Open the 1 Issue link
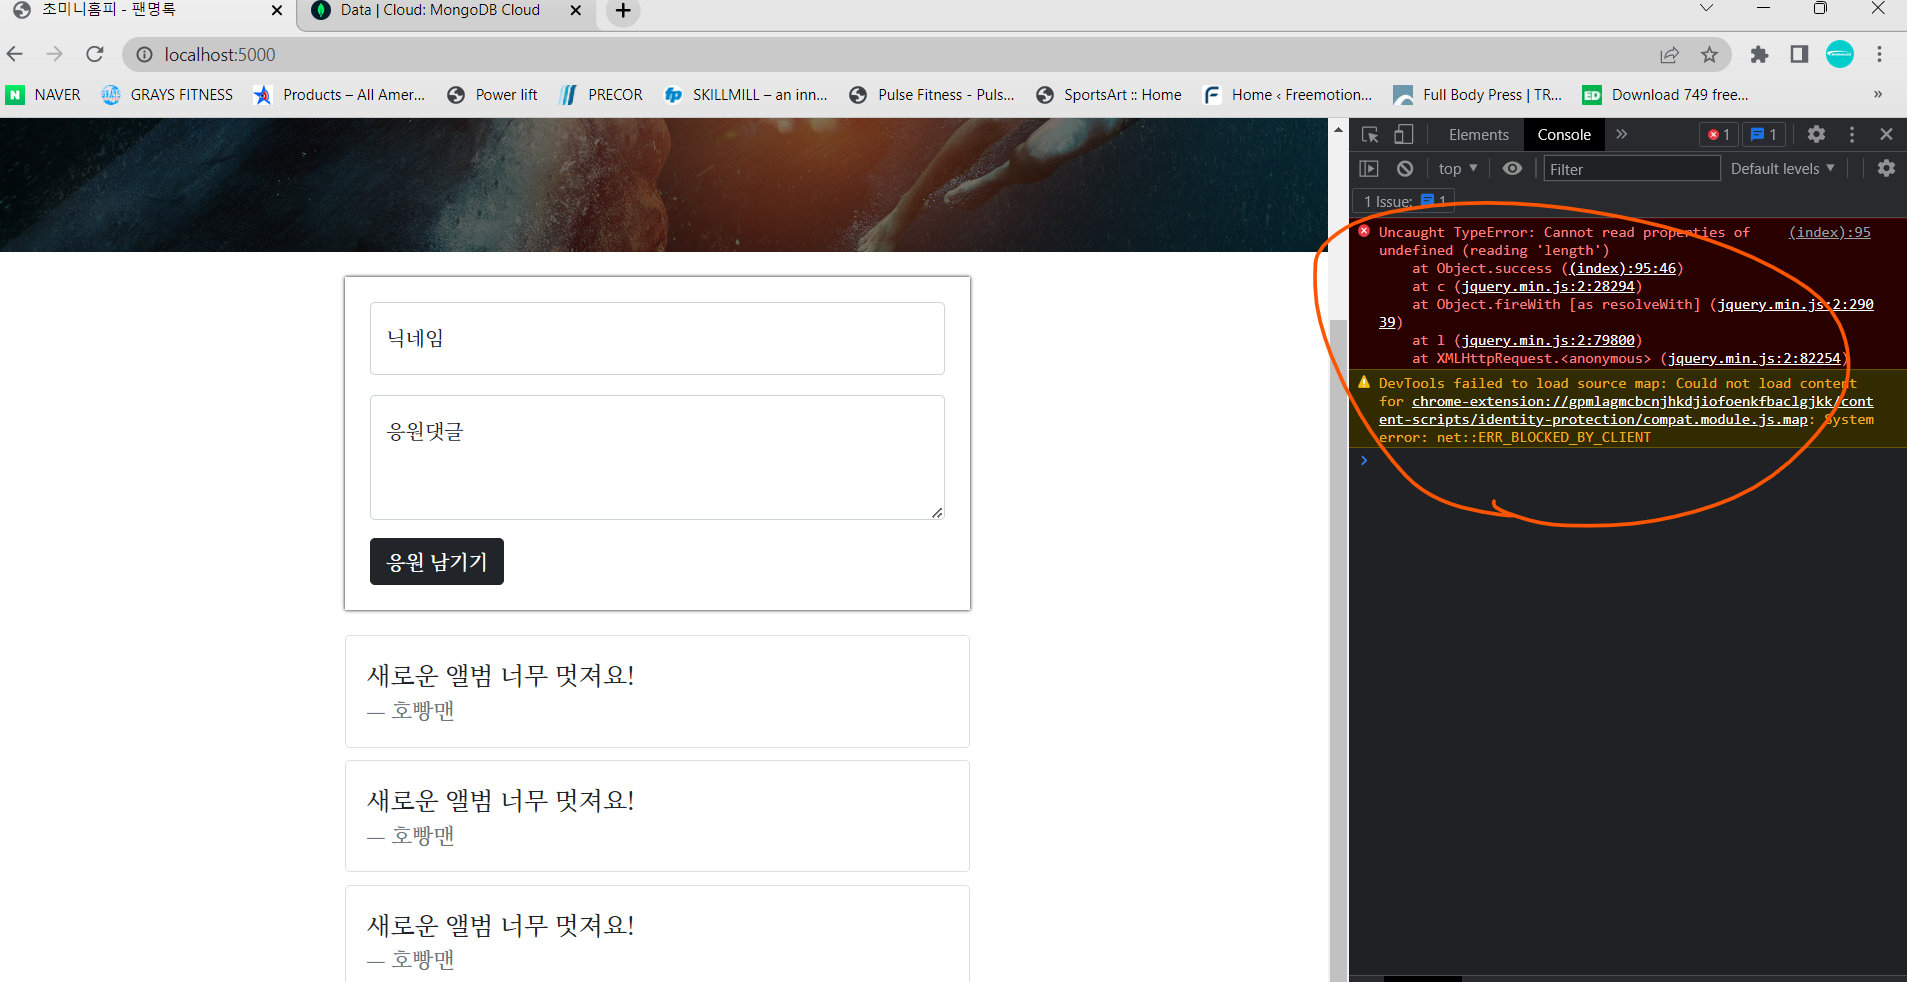Viewport: 1907px width, 982px height. (x=1405, y=201)
